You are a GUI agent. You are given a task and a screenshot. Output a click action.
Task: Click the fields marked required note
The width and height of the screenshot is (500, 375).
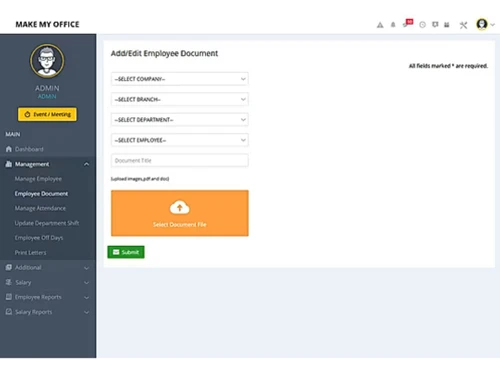pyautogui.click(x=448, y=66)
